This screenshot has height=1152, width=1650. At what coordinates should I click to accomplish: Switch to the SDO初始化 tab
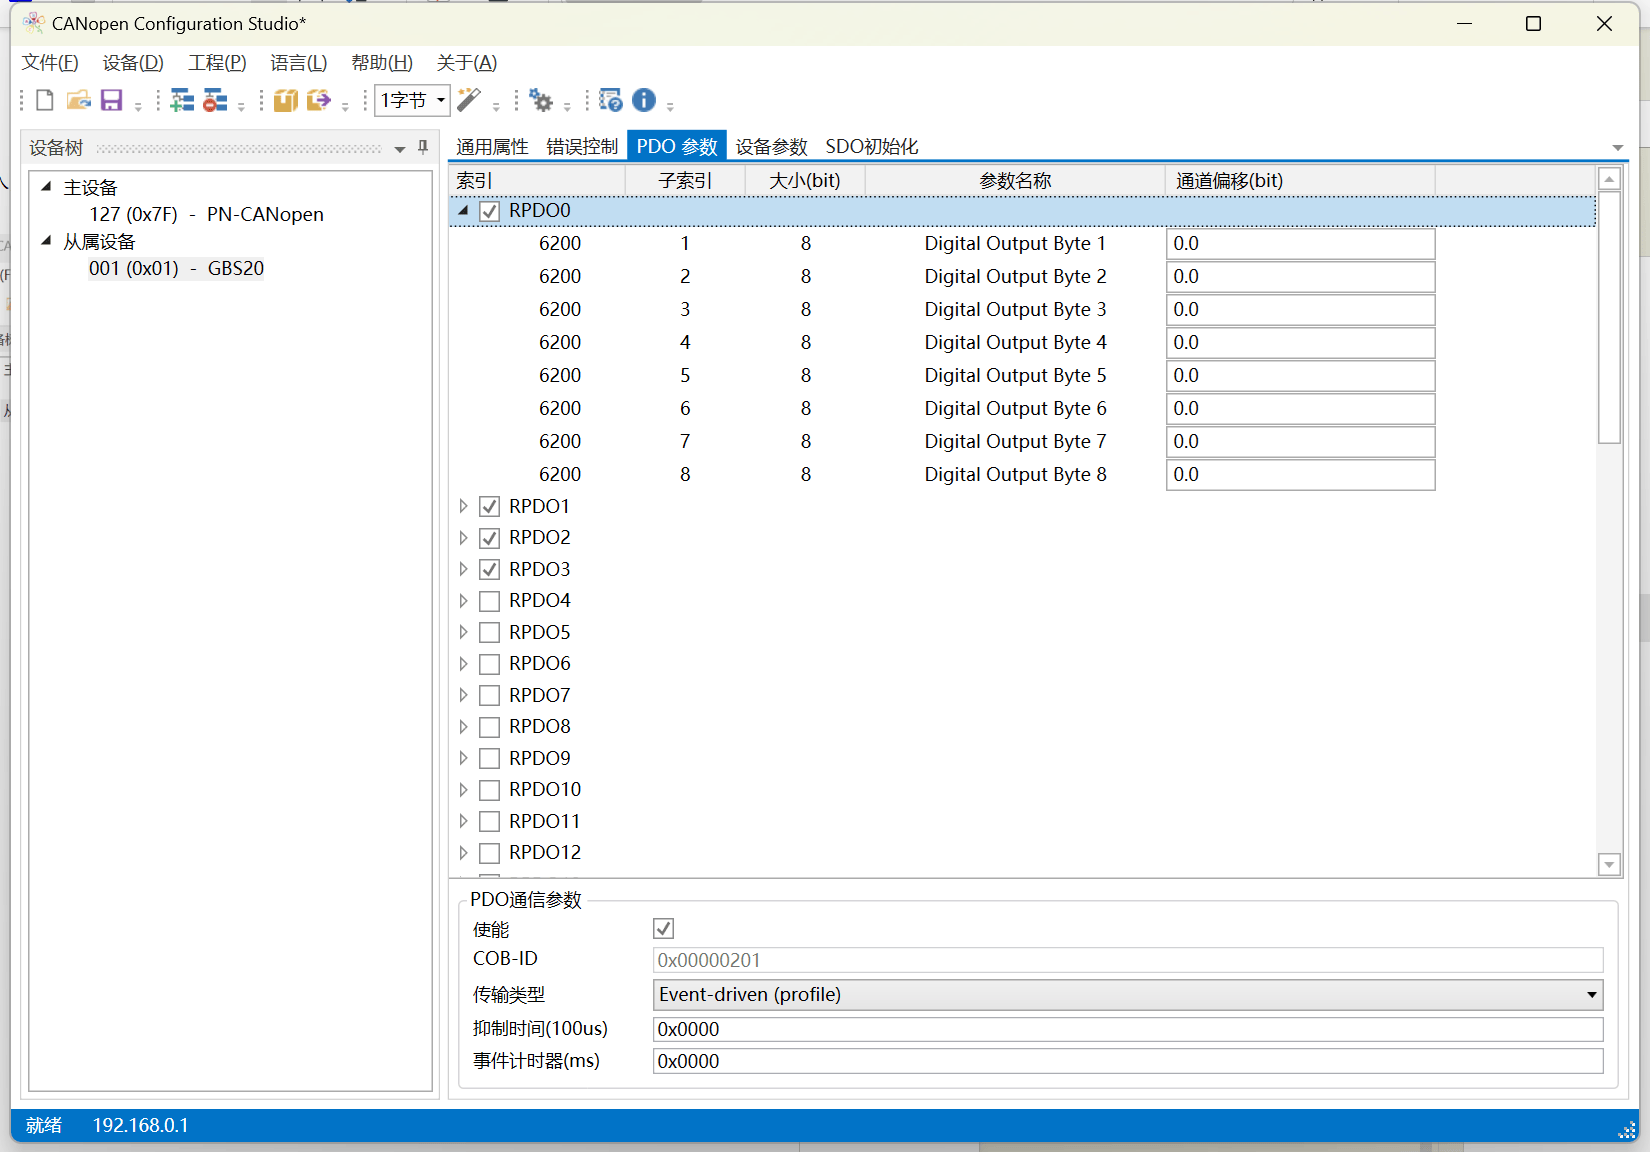coord(872,146)
